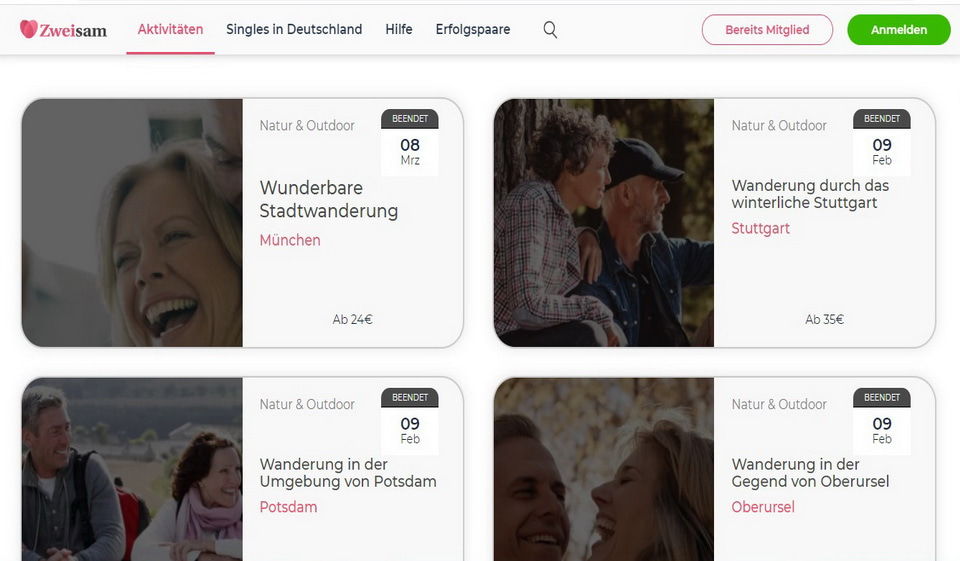Viewport: 960px width, 561px height.
Task: Click the Oberursel location link
Action: [x=763, y=507]
